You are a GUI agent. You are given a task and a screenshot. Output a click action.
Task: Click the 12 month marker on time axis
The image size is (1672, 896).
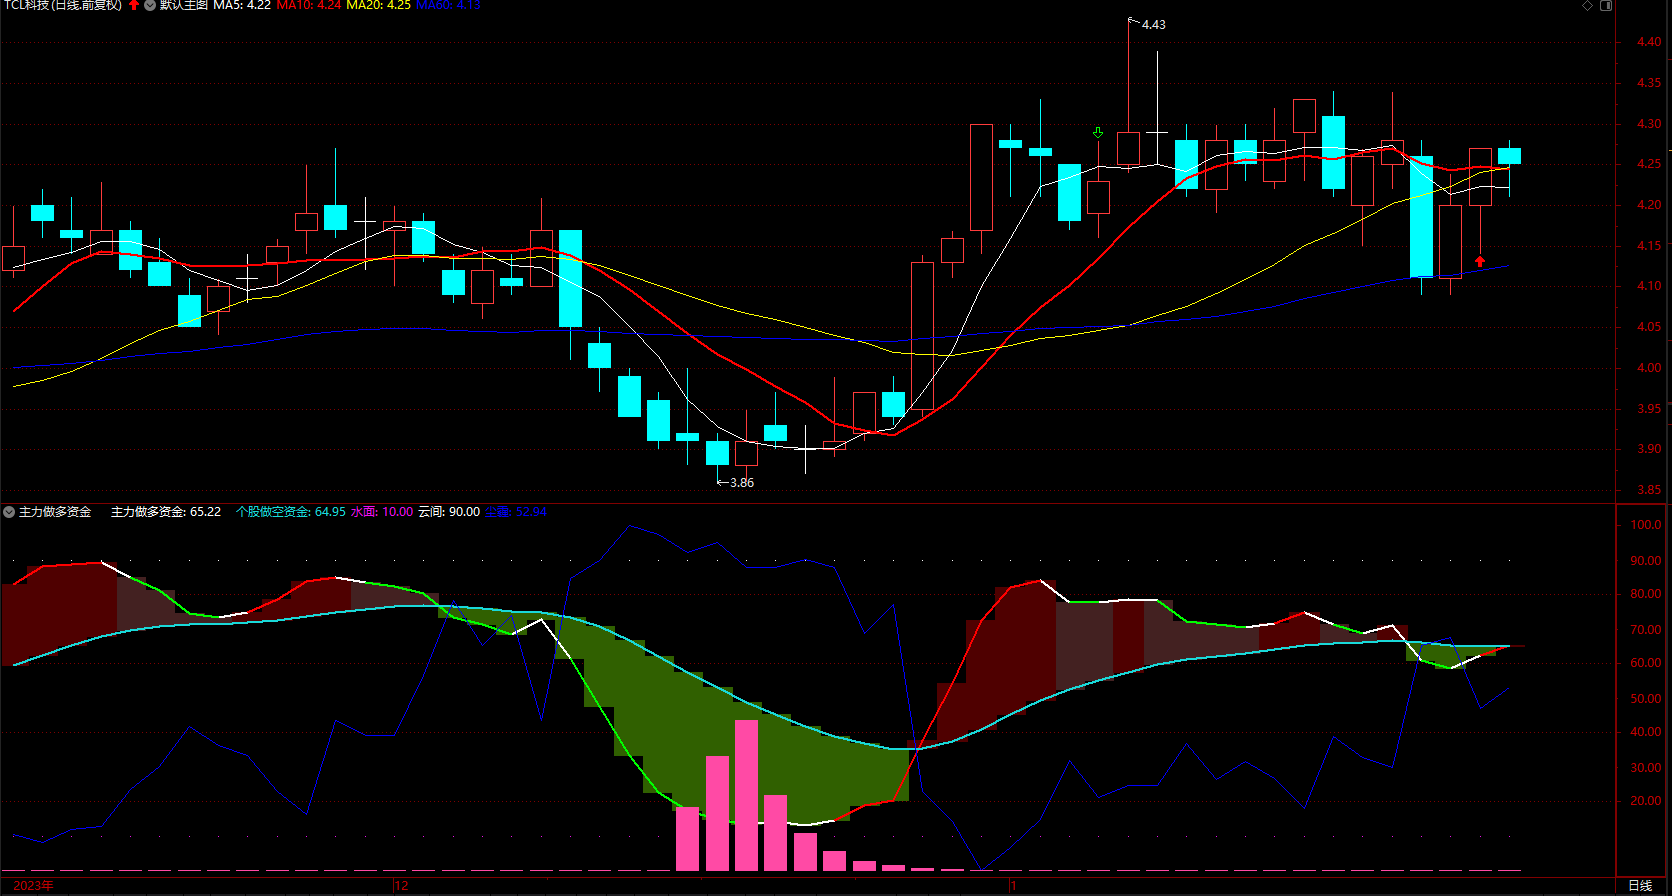coord(401,886)
